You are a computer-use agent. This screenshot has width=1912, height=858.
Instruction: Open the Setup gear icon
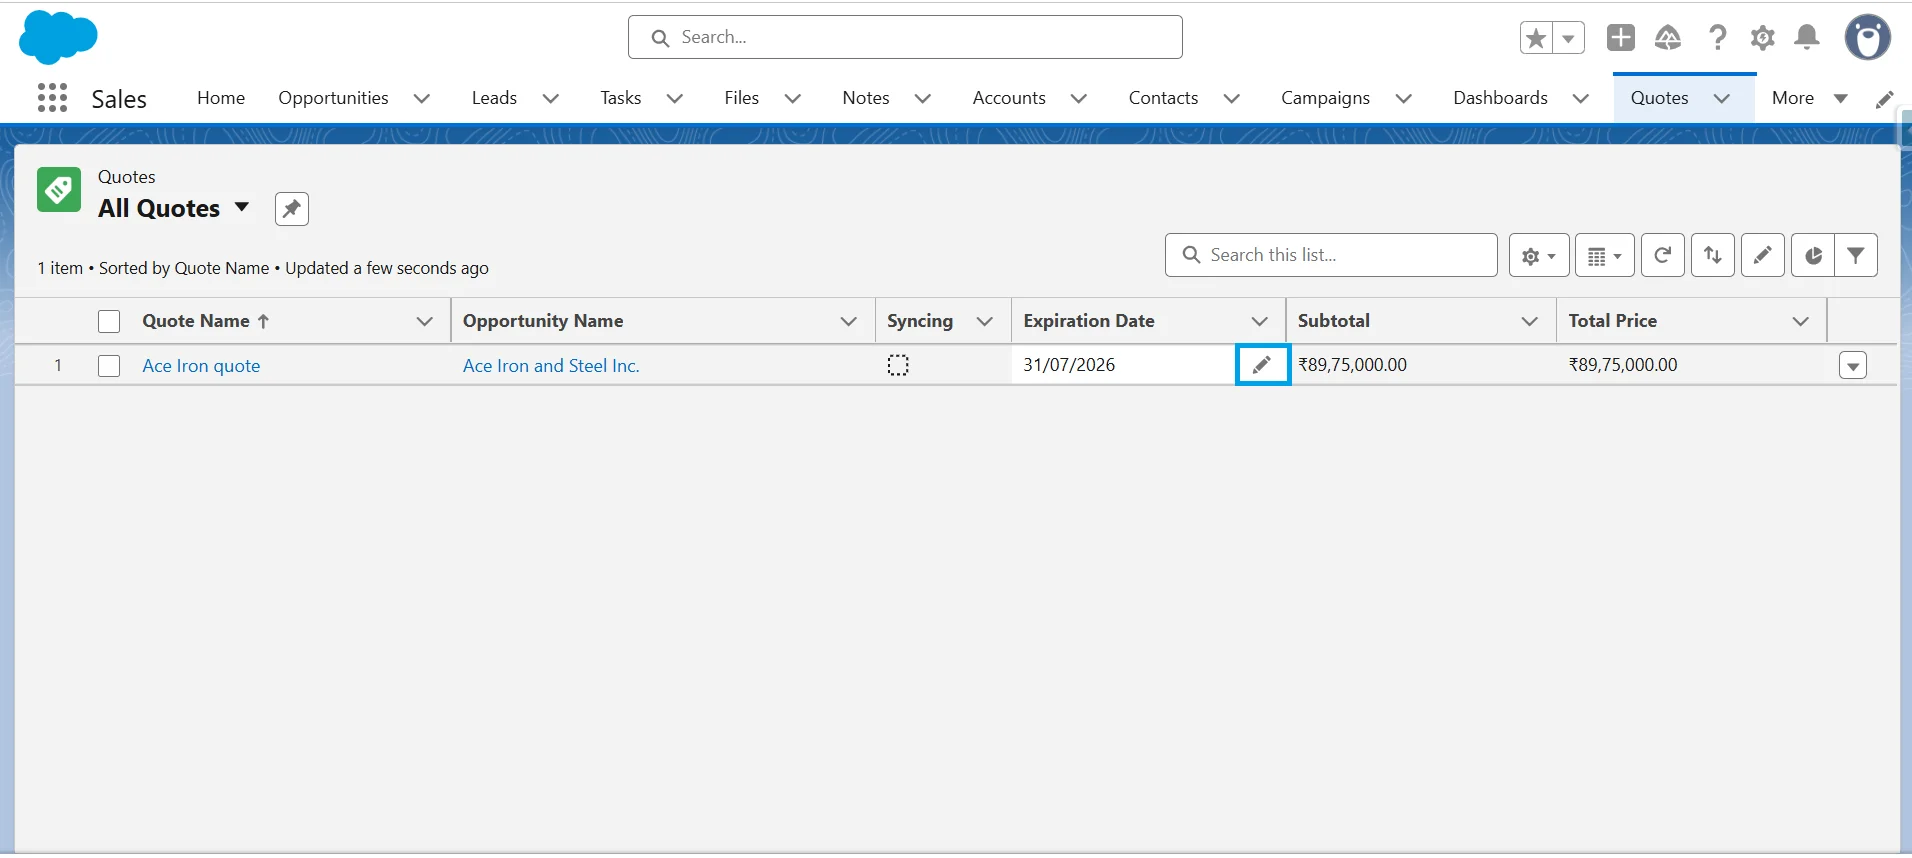click(x=1762, y=38)
